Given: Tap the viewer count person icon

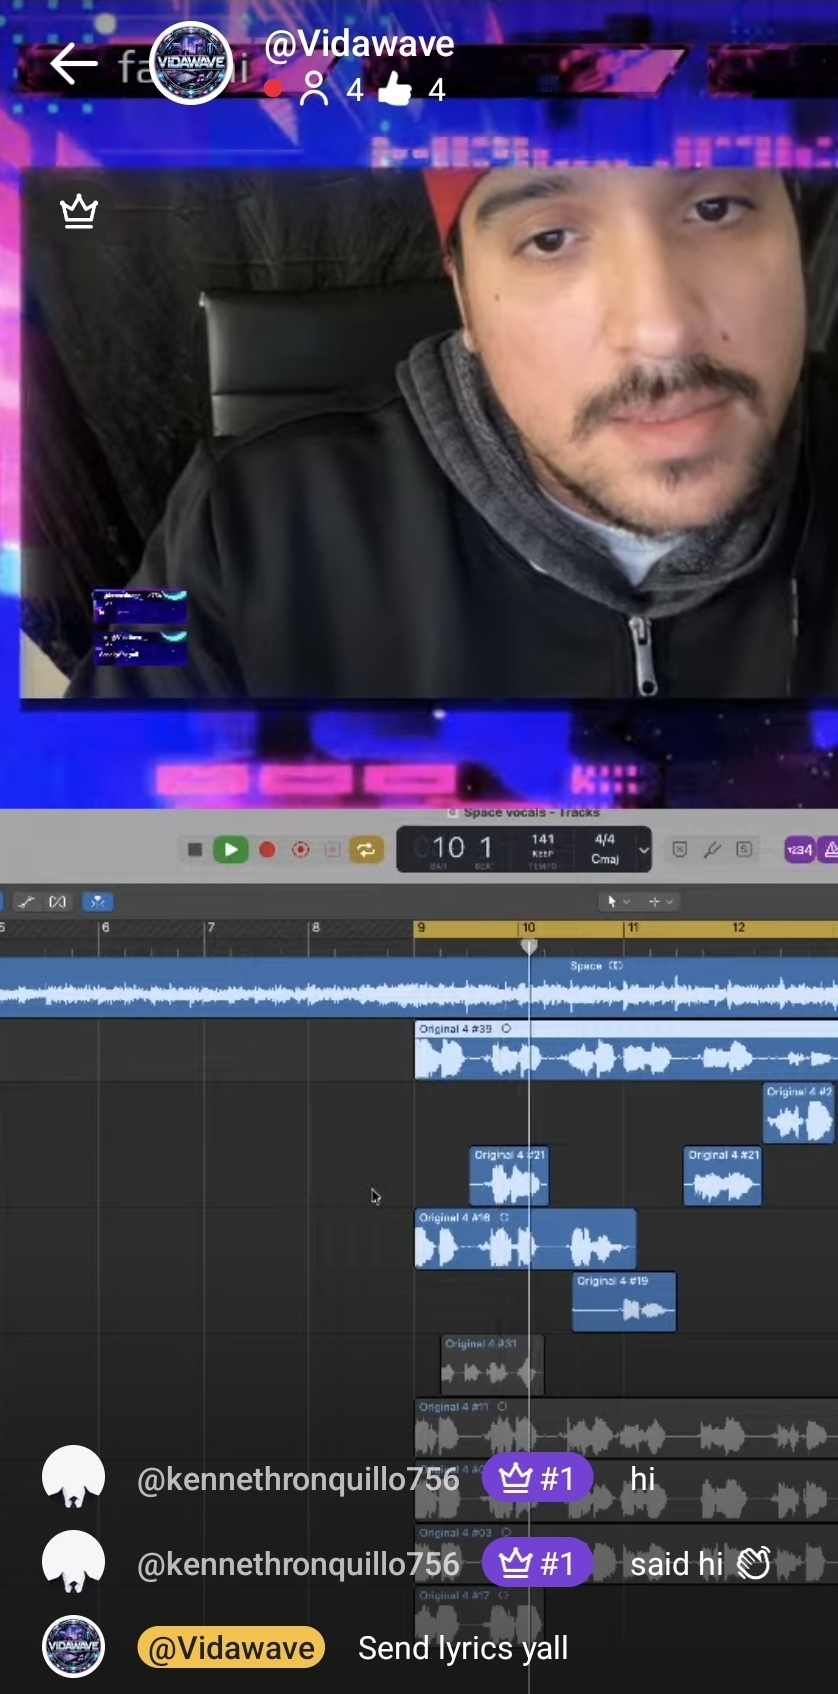Looking at the screenshot, I should [314, 89].
